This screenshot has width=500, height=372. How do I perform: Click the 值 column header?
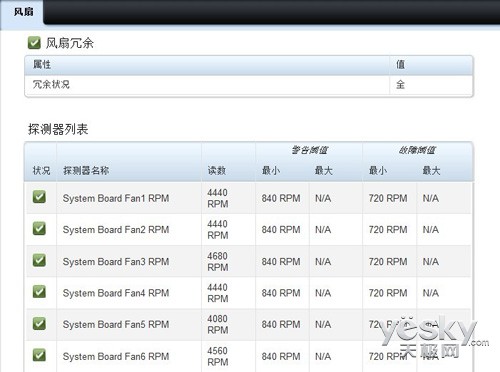pyautogui.click(x=400, y=64)
